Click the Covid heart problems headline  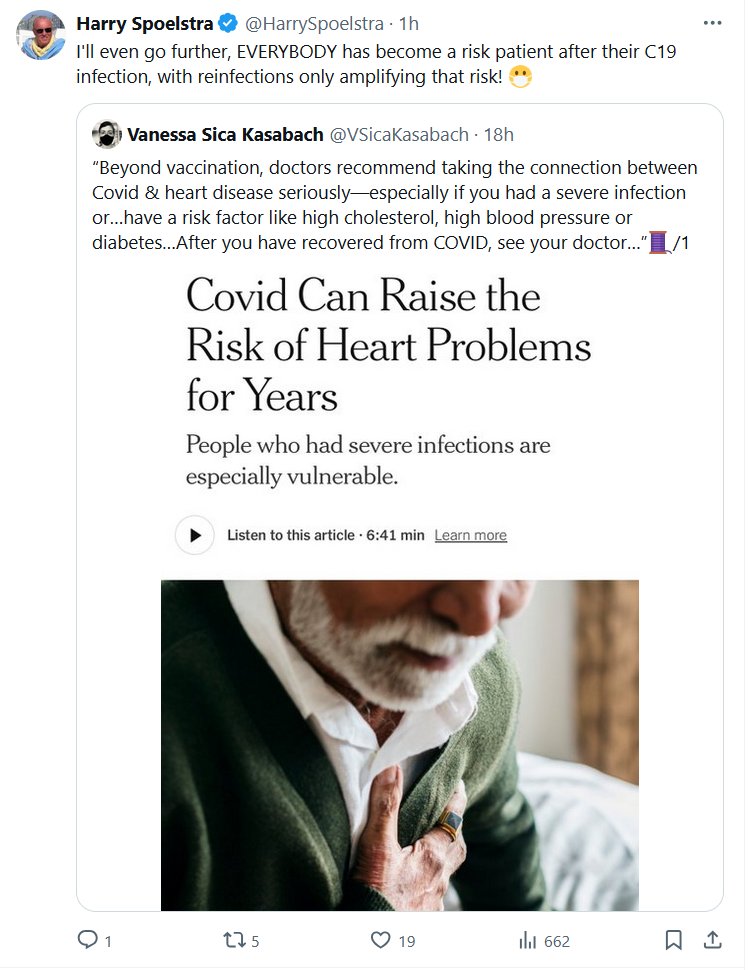click(x=388, y=345)
